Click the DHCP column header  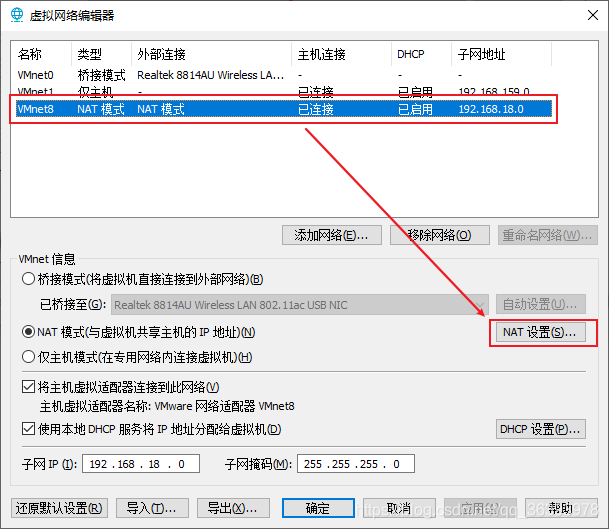click(x=421, y=54)
